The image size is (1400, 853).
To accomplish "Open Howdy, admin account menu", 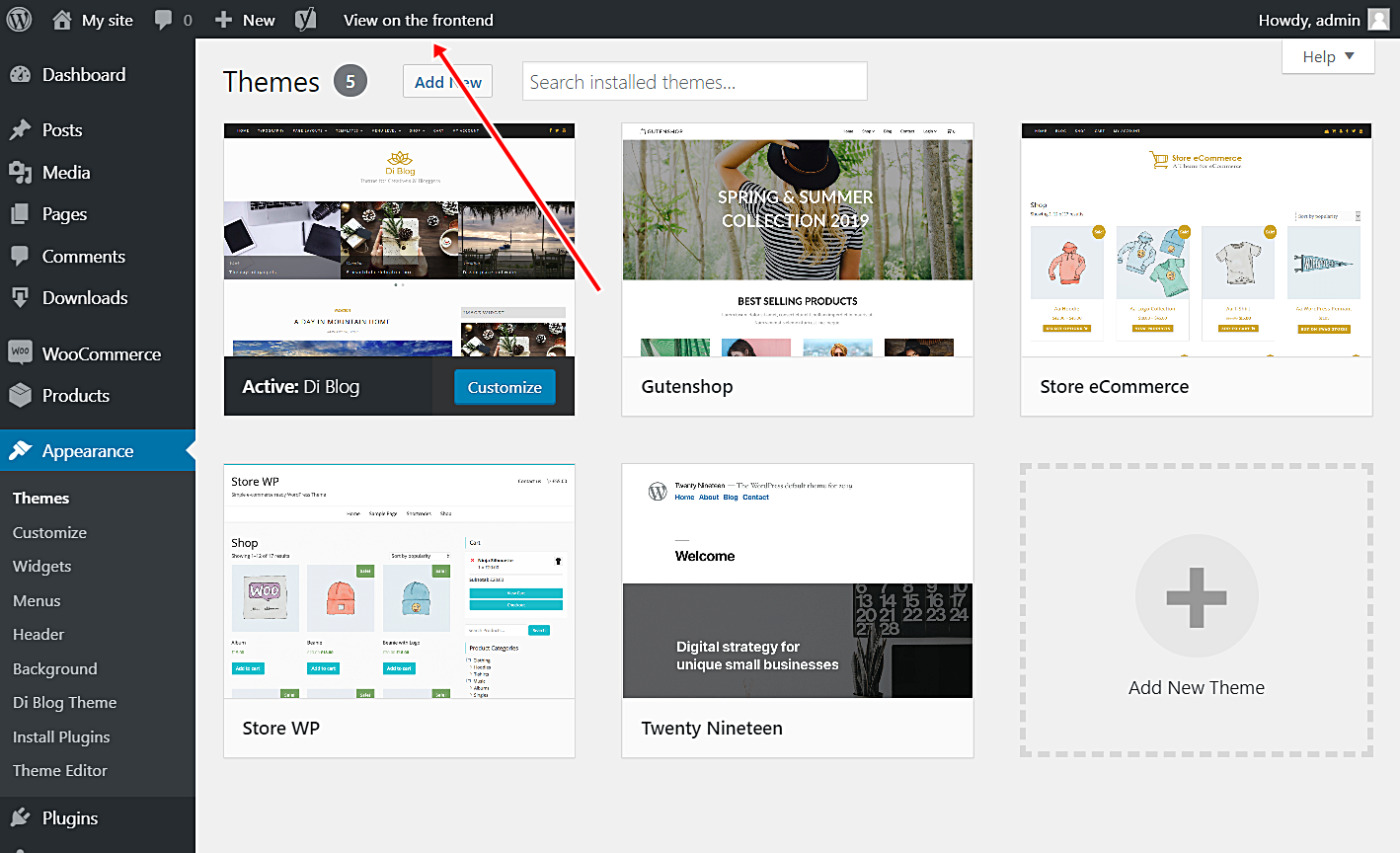I will point(1322,20).
